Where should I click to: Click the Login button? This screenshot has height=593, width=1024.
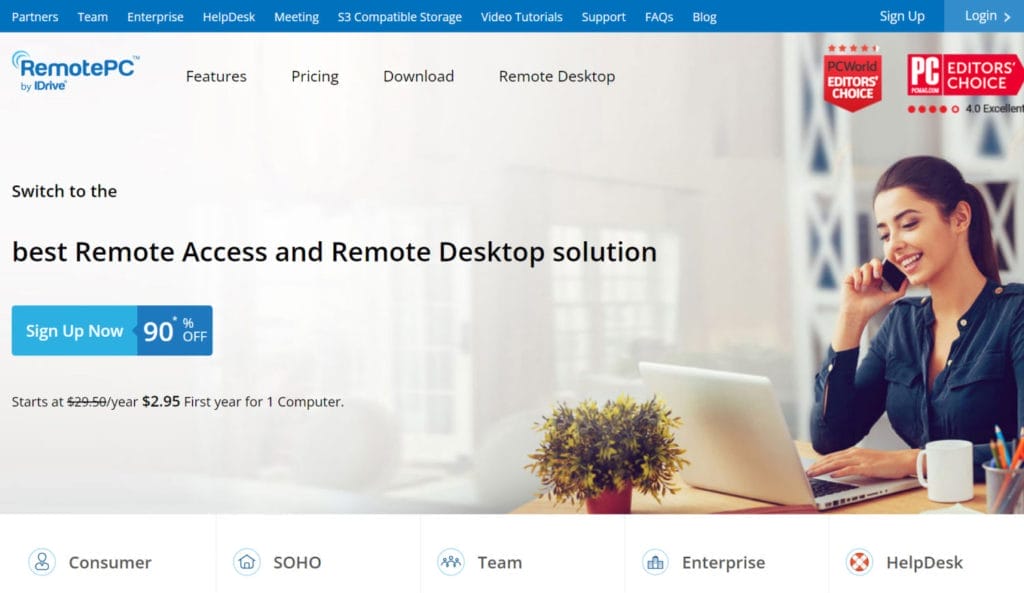point(984,16)
